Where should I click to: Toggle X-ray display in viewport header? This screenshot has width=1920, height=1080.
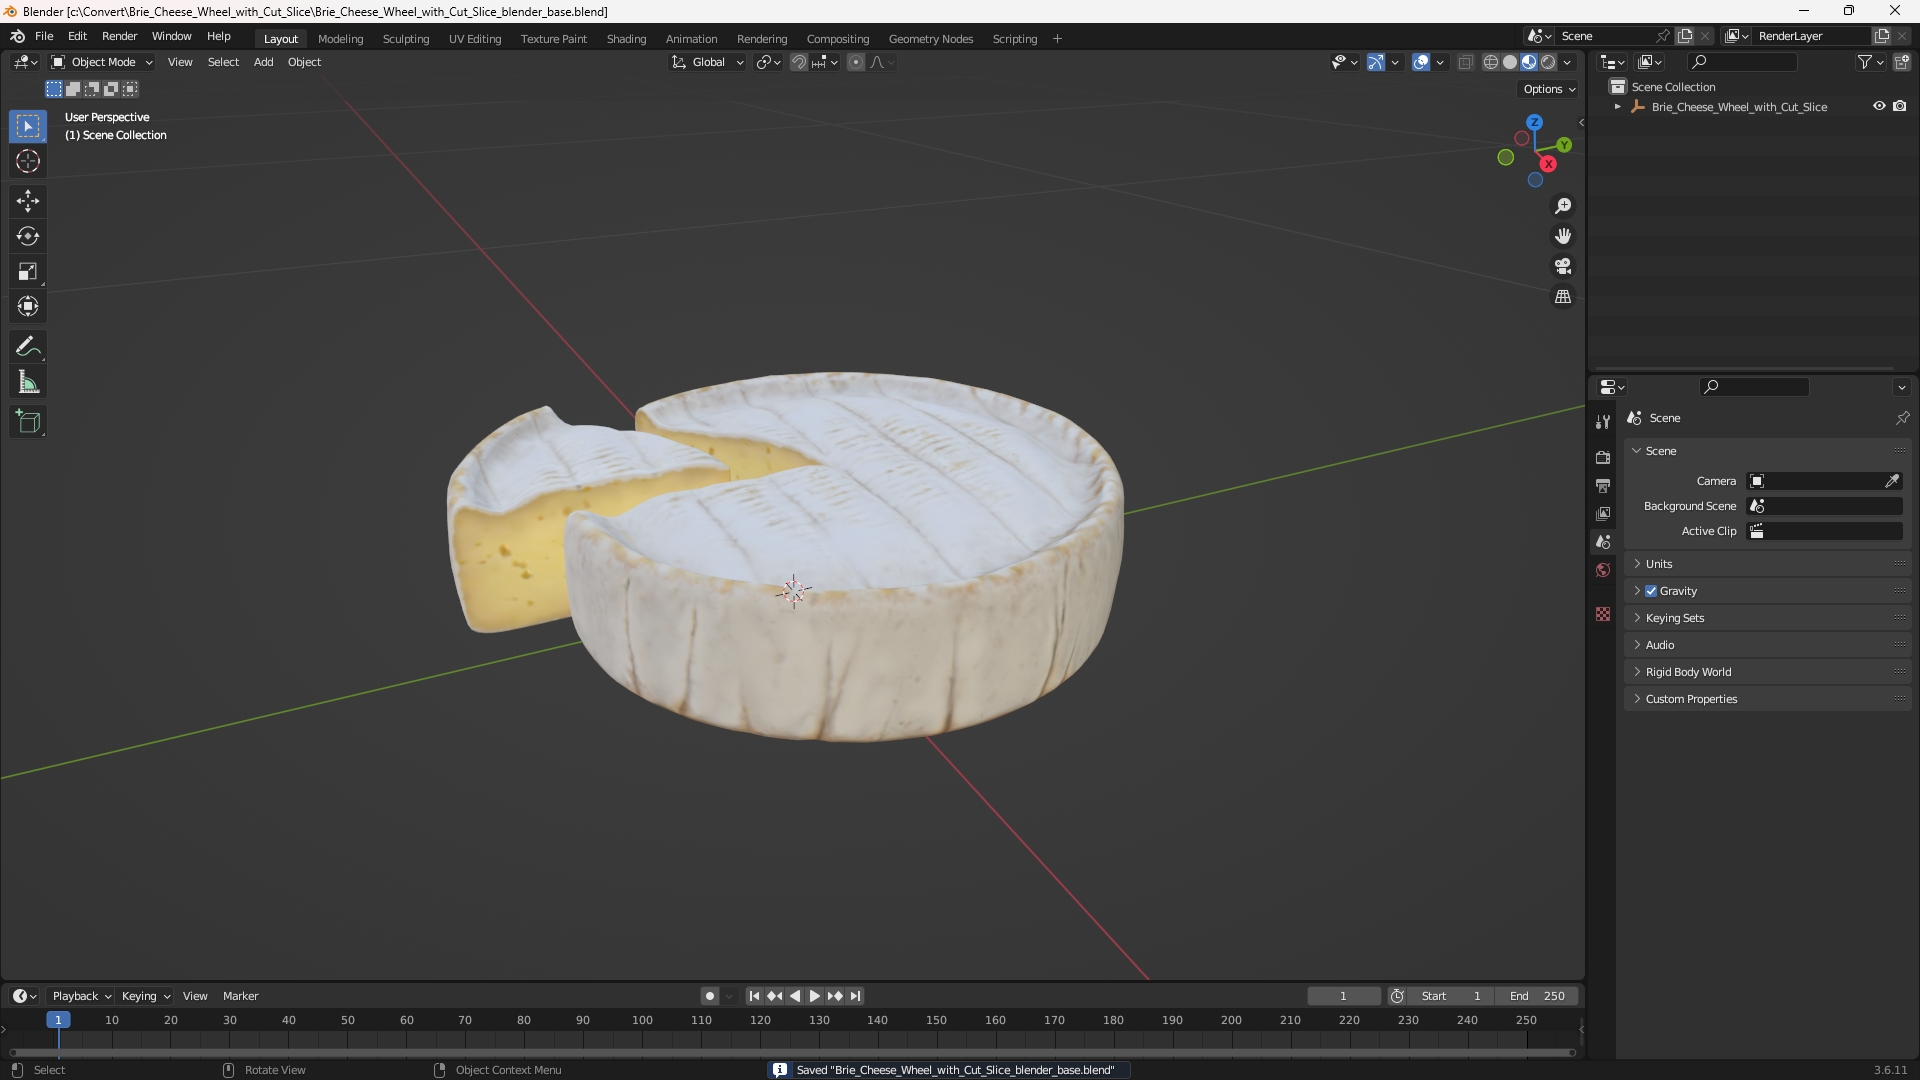pos(1466,62)
